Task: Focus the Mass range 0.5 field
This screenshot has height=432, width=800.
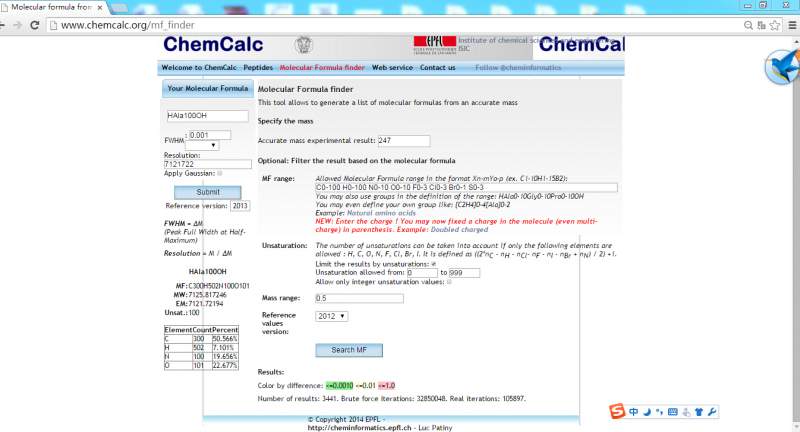Action: click(359, 298)
